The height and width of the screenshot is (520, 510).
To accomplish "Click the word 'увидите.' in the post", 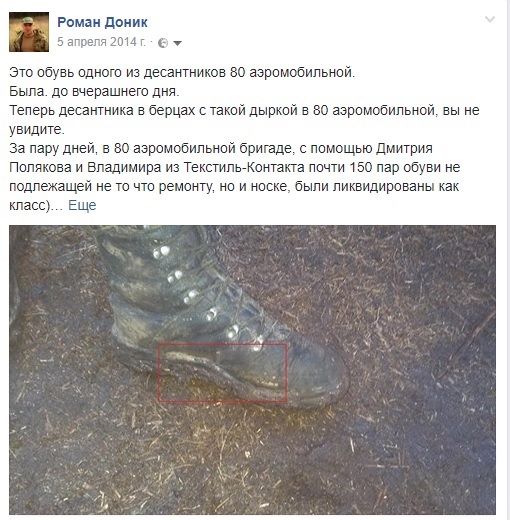I will [x=37, y=130].
